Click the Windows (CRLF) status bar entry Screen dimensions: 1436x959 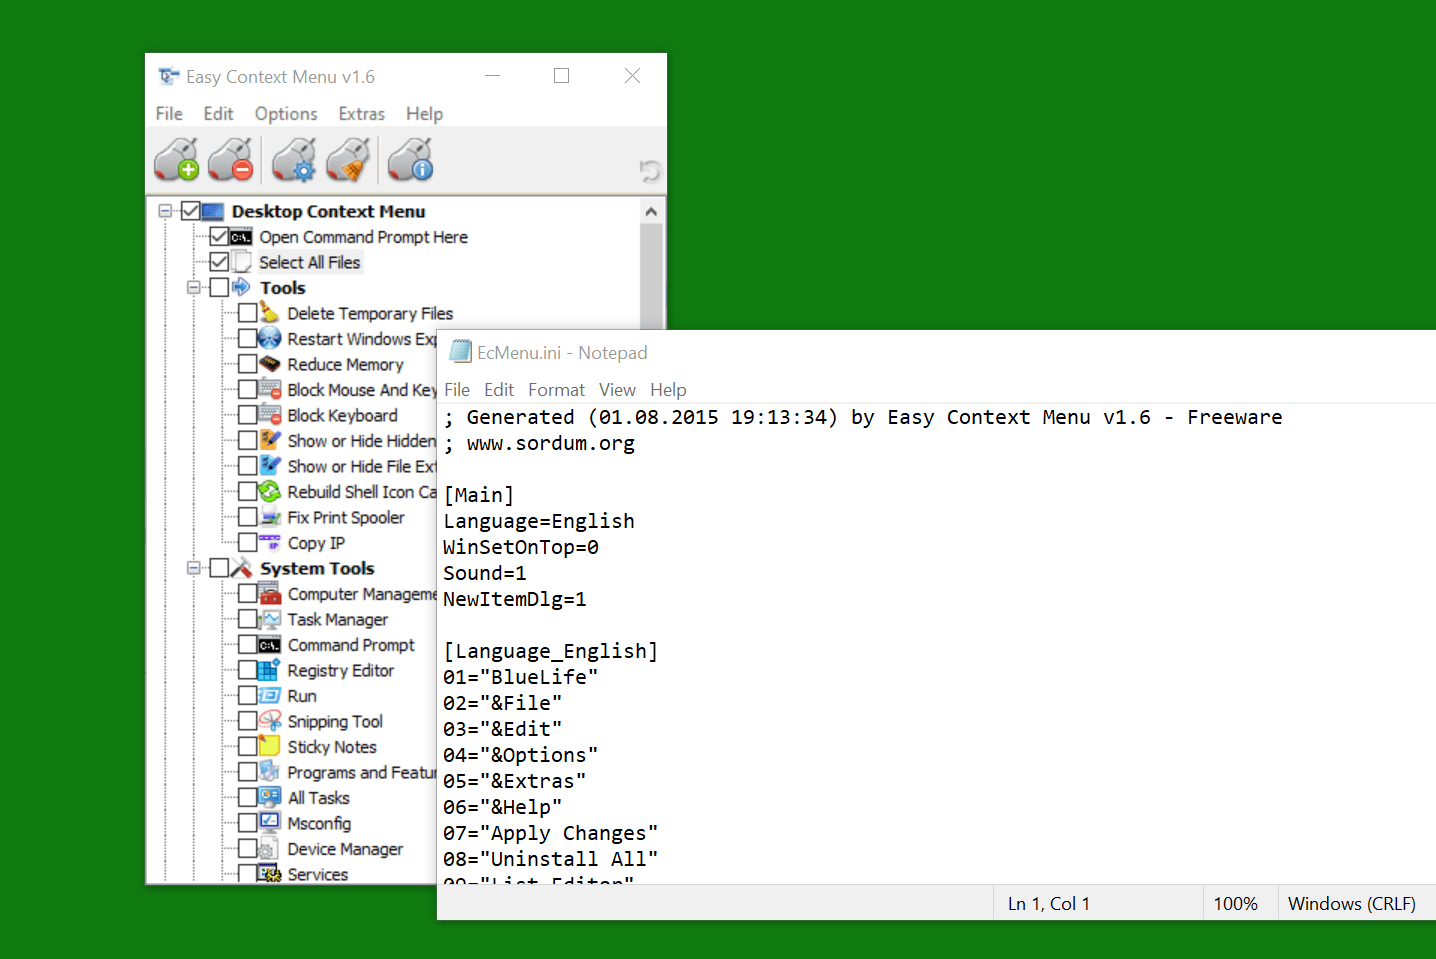click(1352, 903)
